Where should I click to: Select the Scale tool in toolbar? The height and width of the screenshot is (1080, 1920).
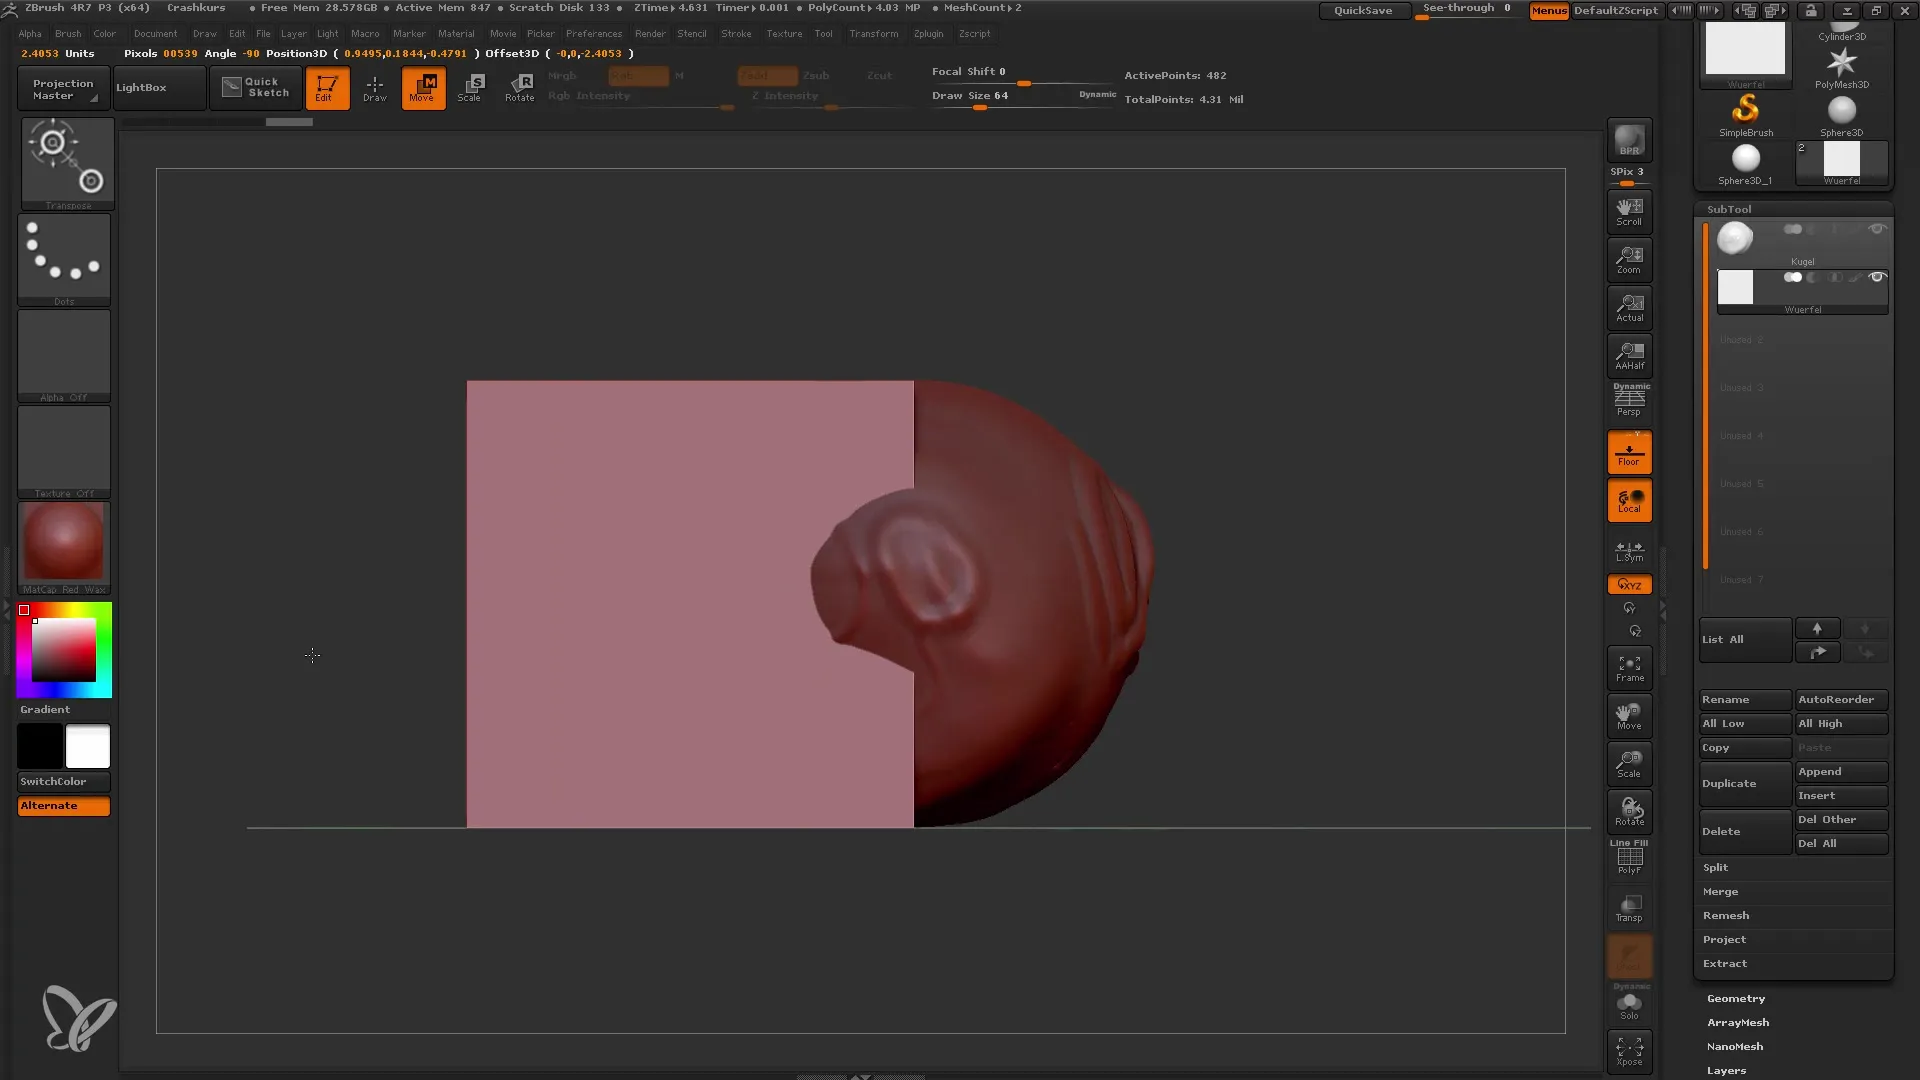coord(471,87)
